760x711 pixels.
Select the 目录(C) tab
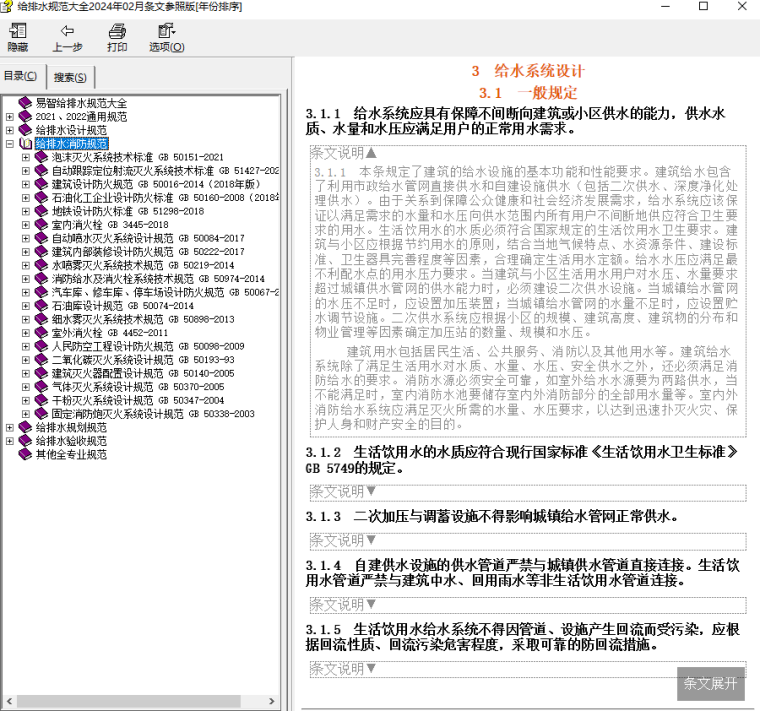[21, 77]
